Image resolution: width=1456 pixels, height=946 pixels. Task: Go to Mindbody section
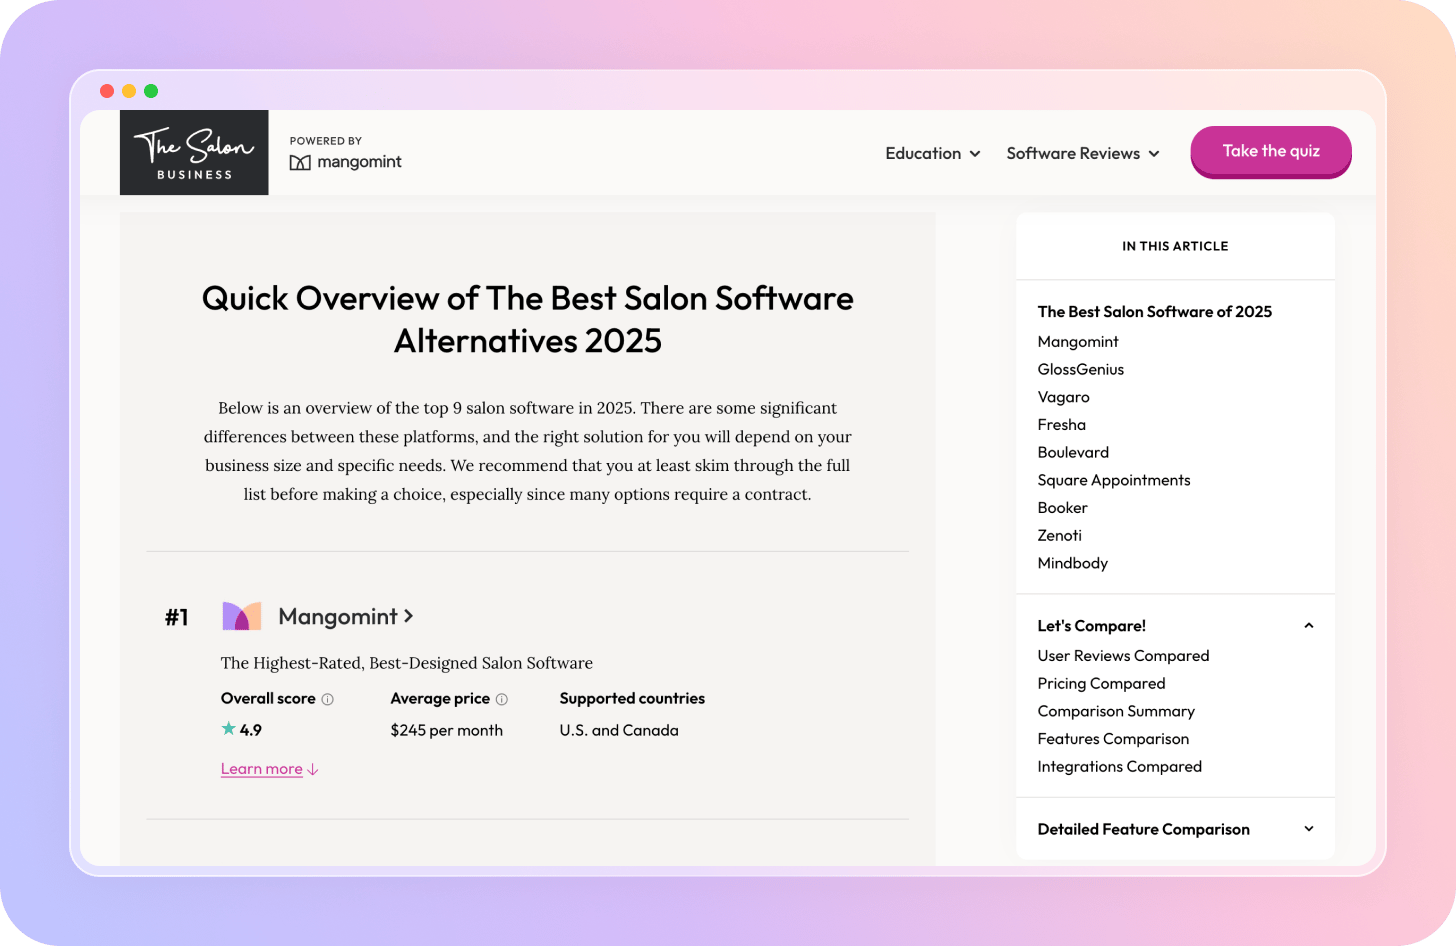click(x=1073, y=563)
